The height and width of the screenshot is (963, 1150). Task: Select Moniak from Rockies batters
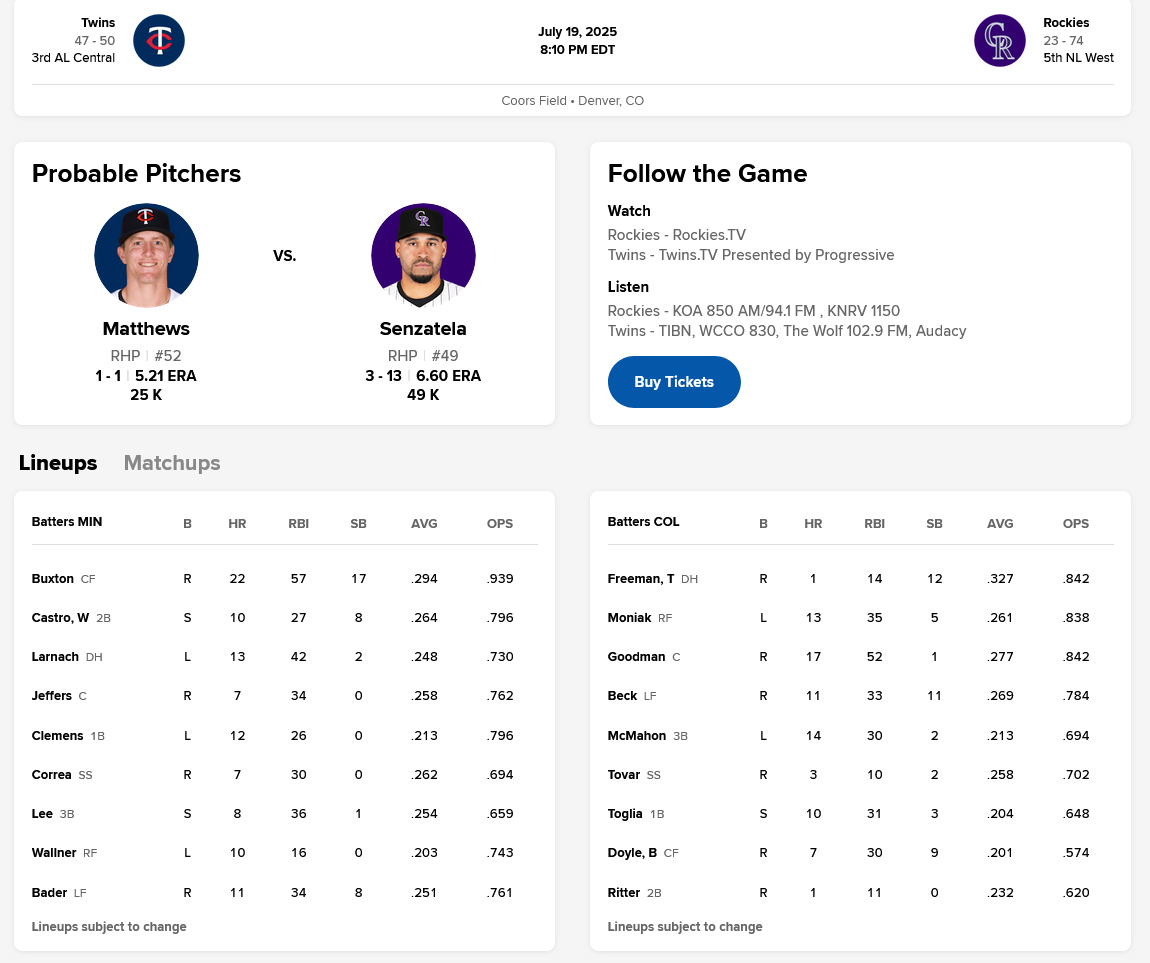(x=629, y=618)
